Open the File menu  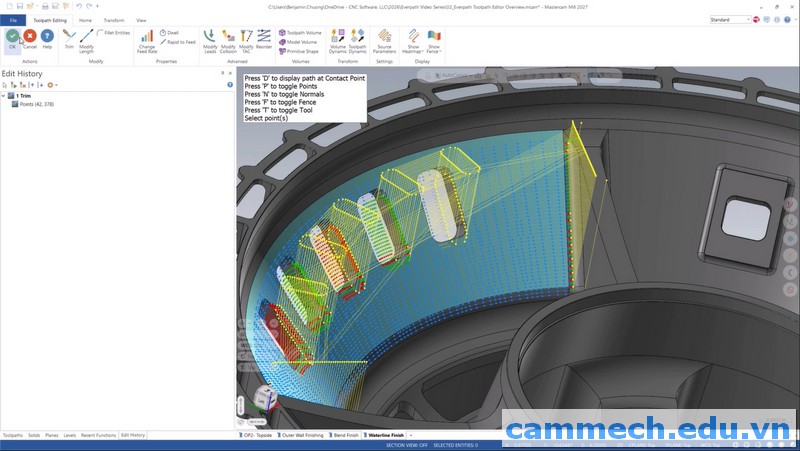[13, 20]
